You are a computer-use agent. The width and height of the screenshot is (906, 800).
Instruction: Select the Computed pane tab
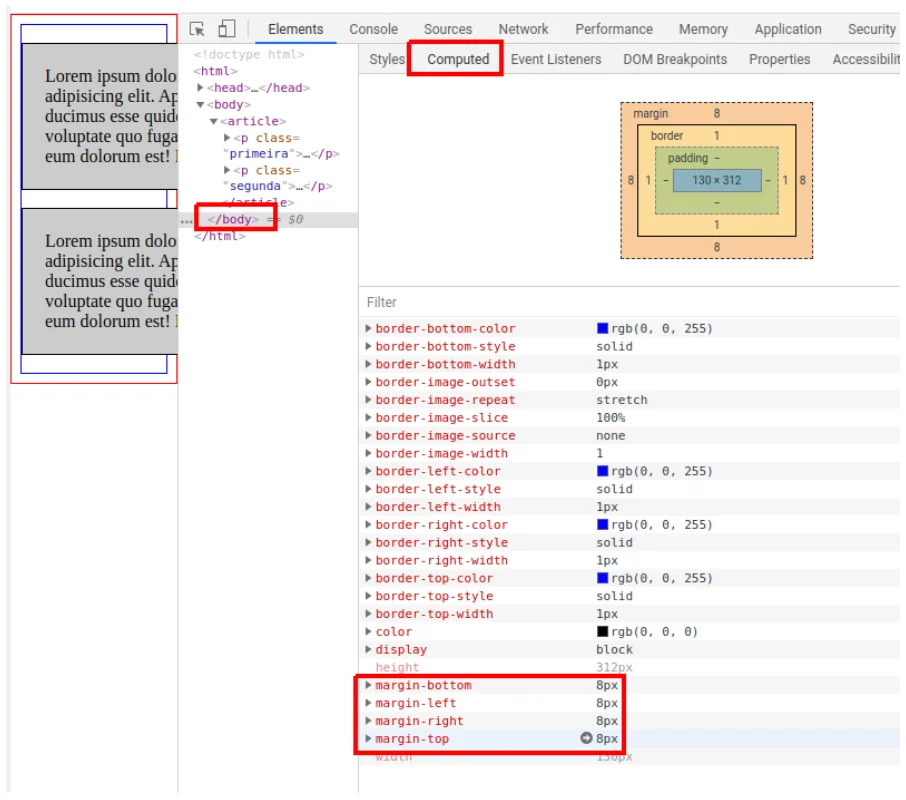pos(458,59)
